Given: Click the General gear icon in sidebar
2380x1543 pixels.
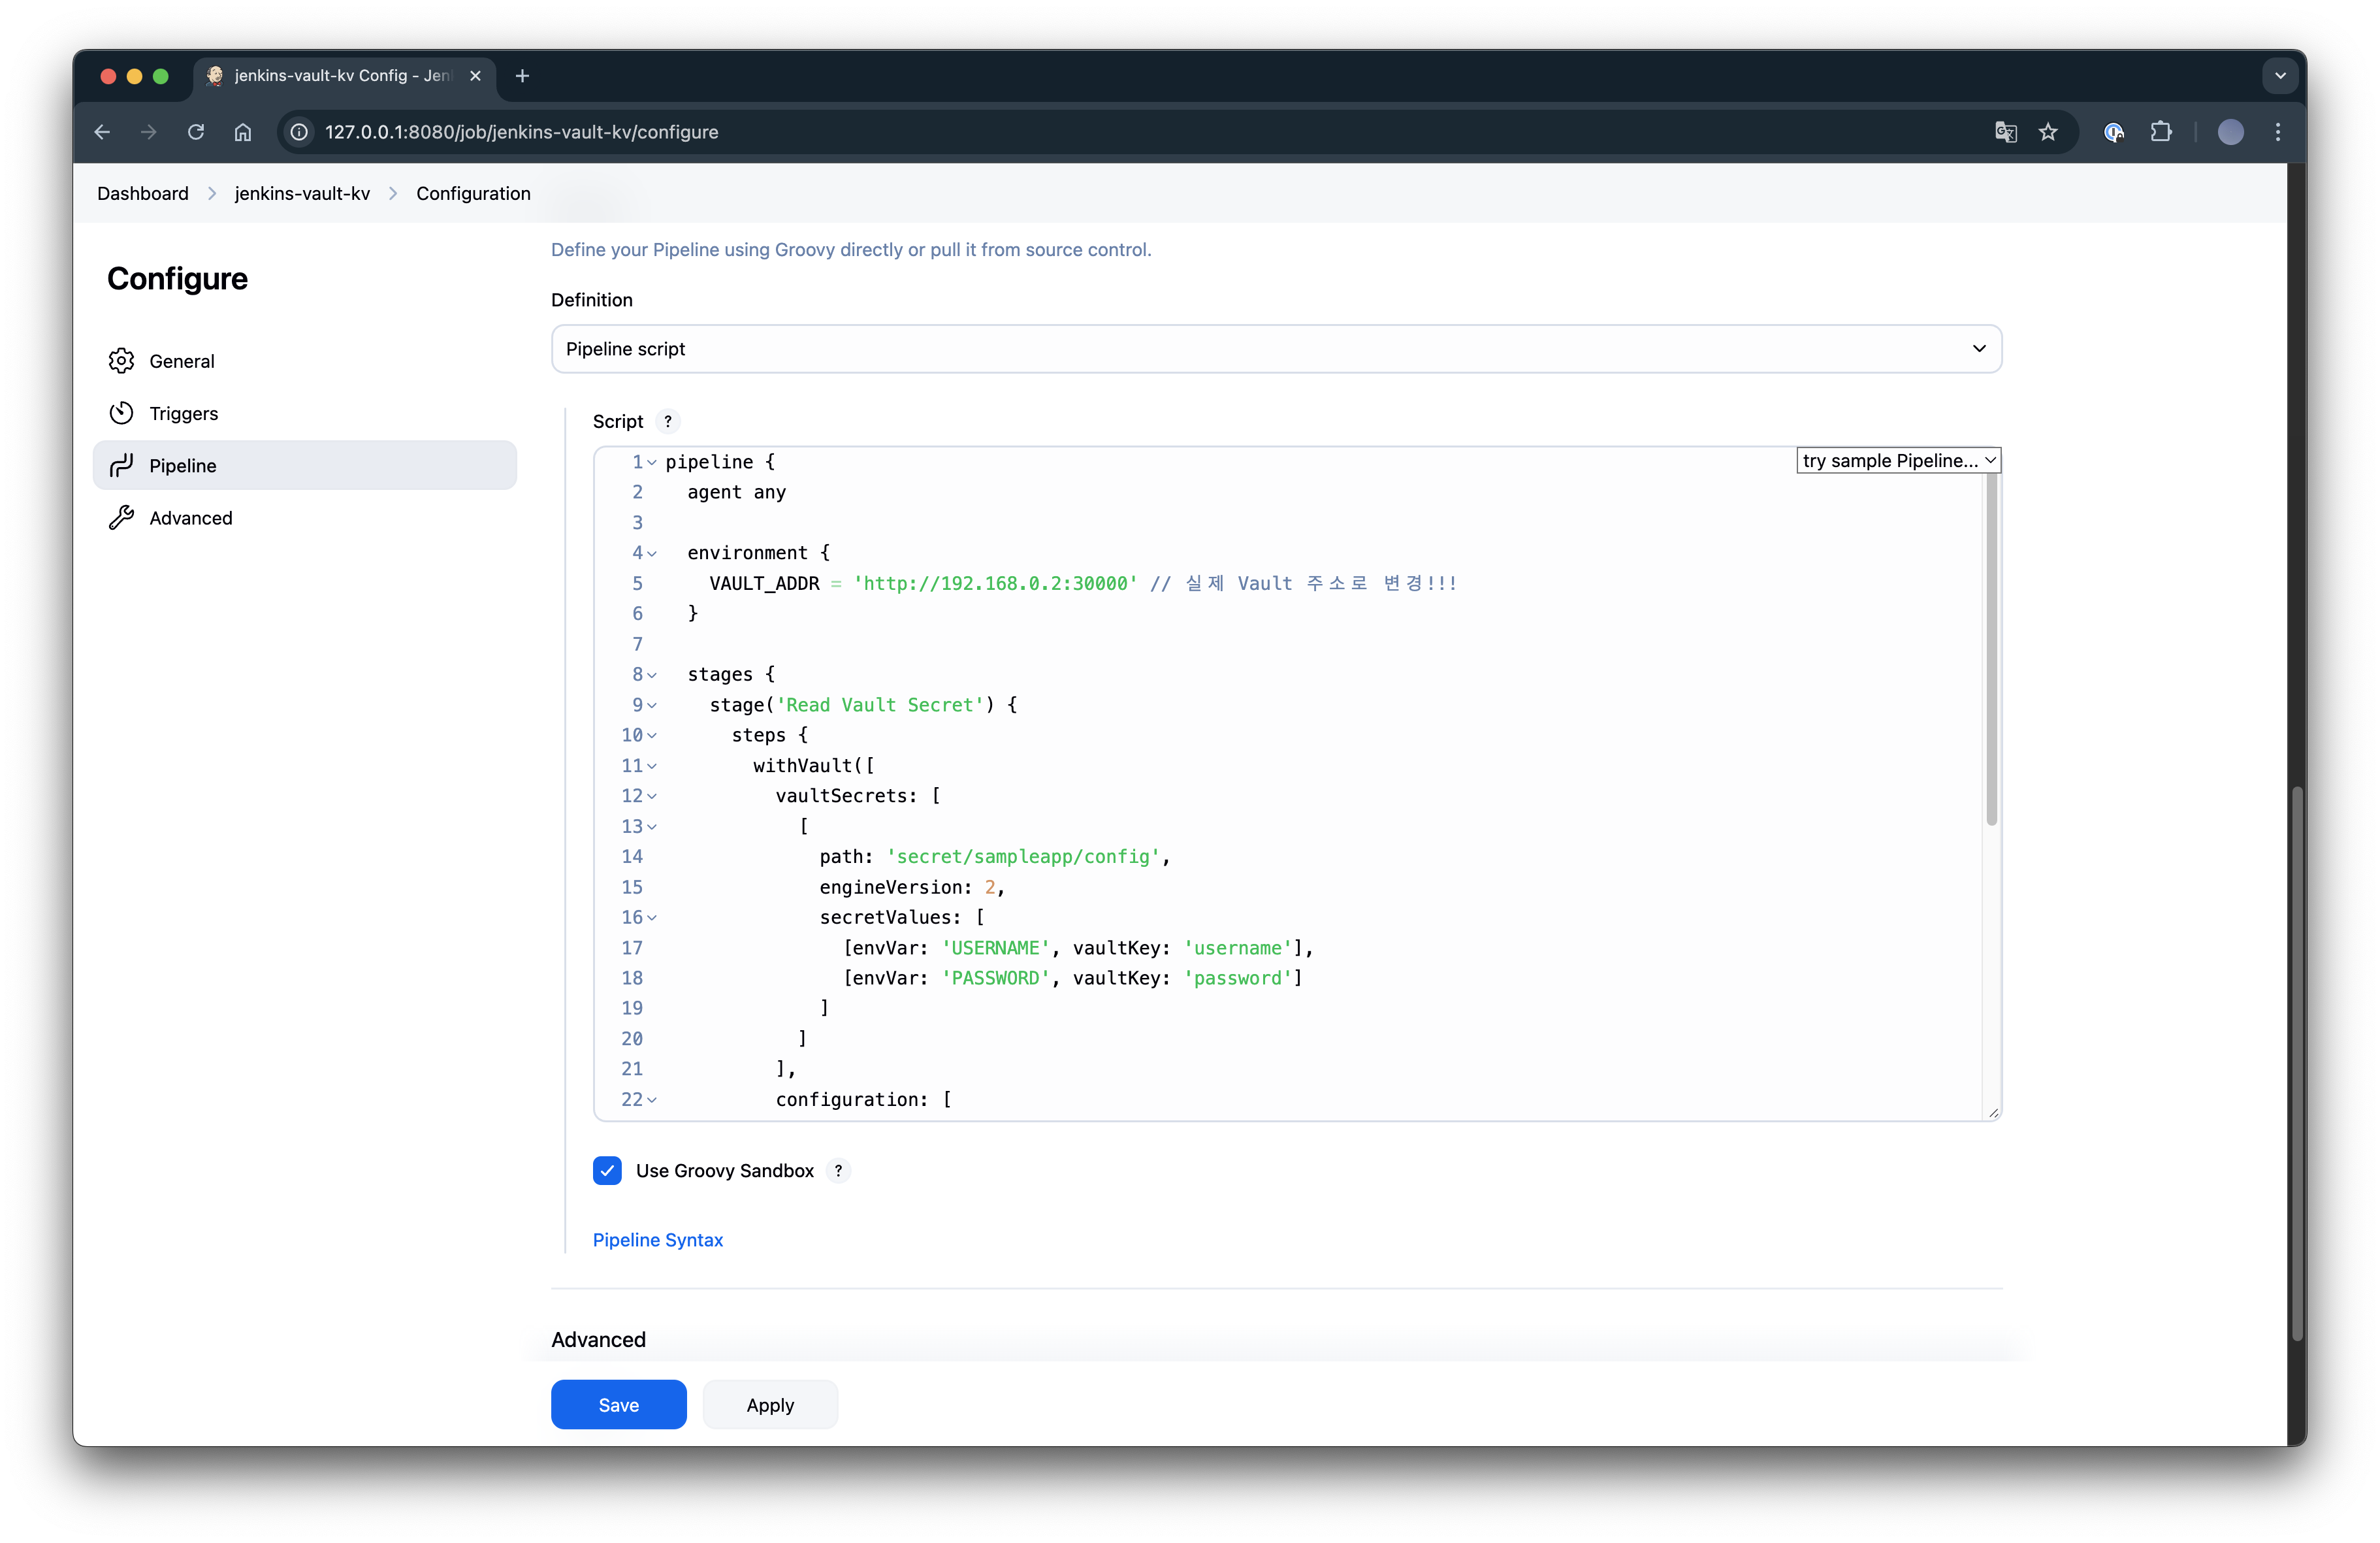Looking at the screenshot, I should (x=121, y=361).
